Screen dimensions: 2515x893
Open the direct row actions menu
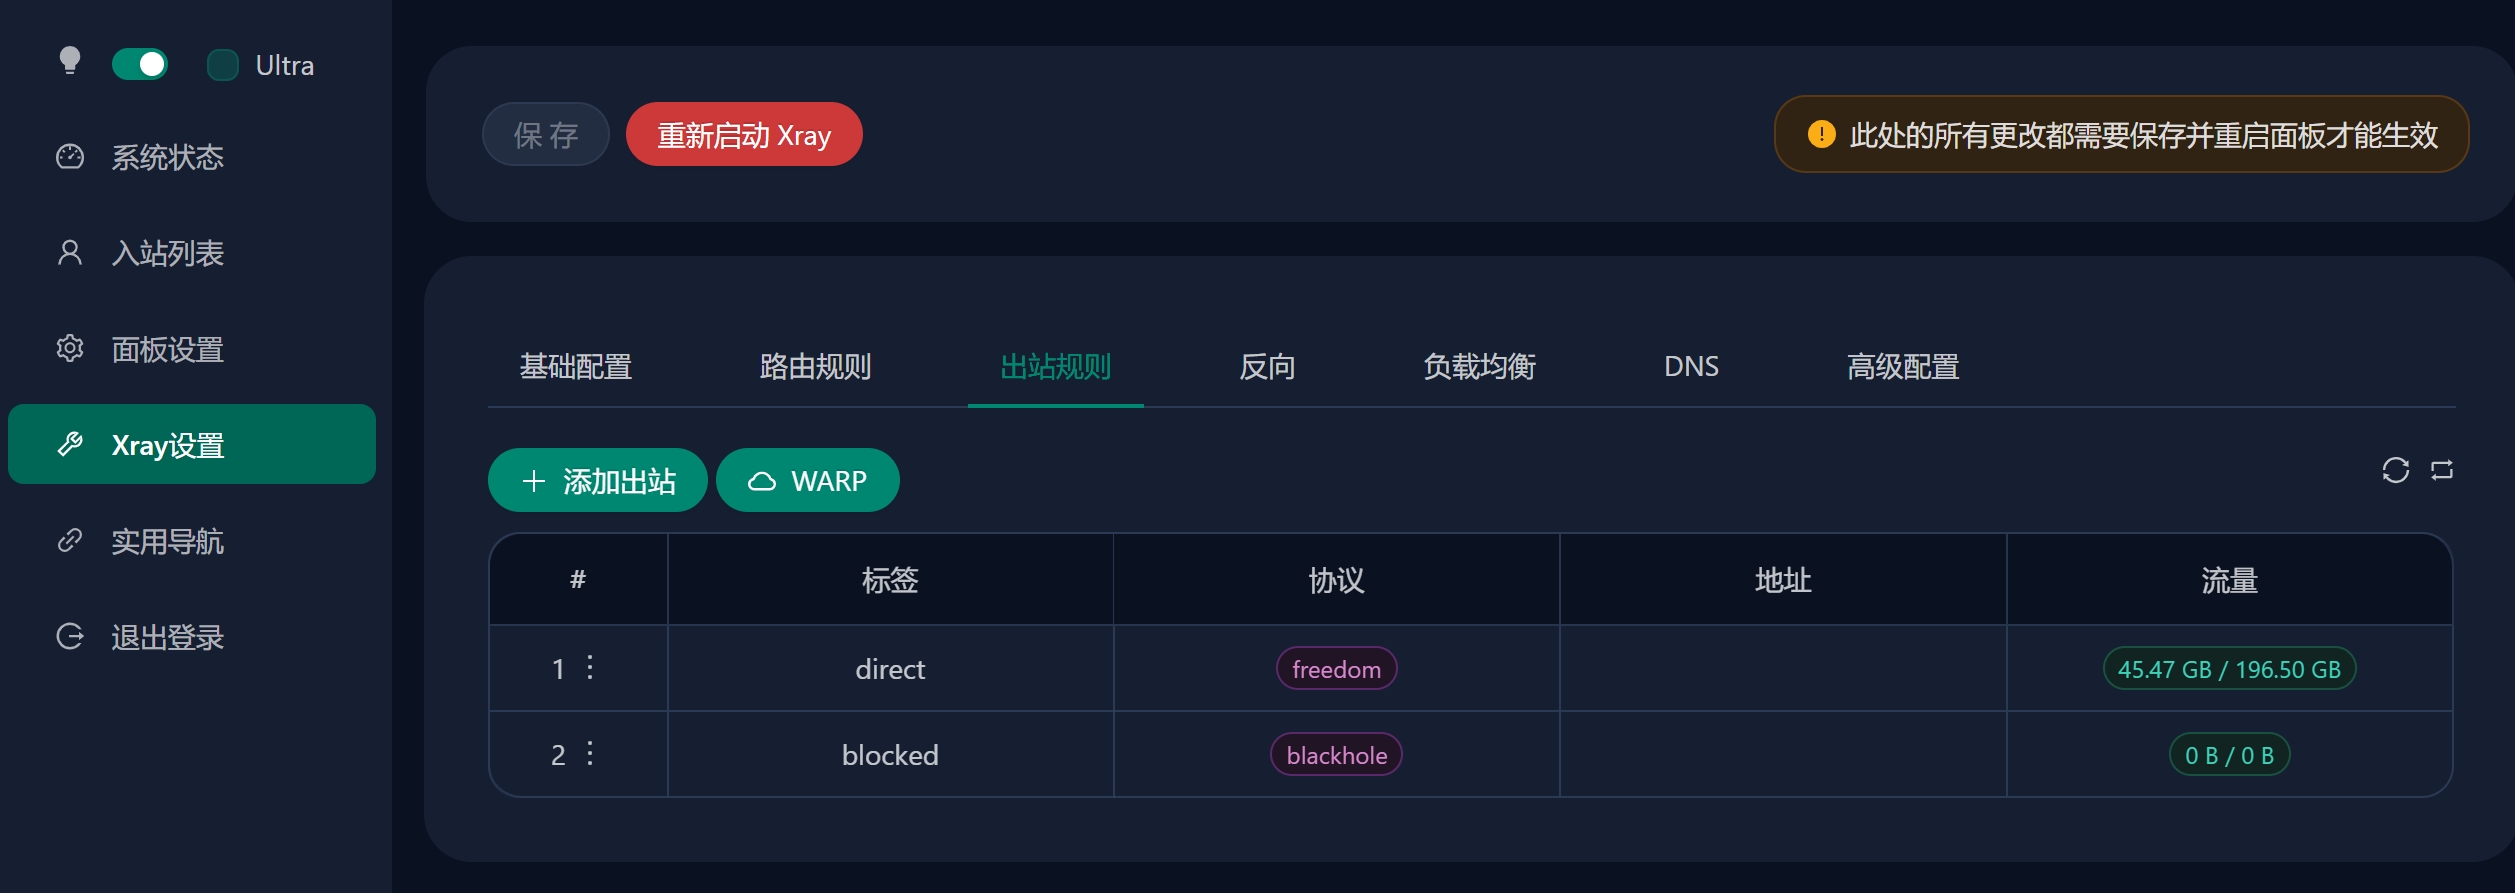[590, 668]
